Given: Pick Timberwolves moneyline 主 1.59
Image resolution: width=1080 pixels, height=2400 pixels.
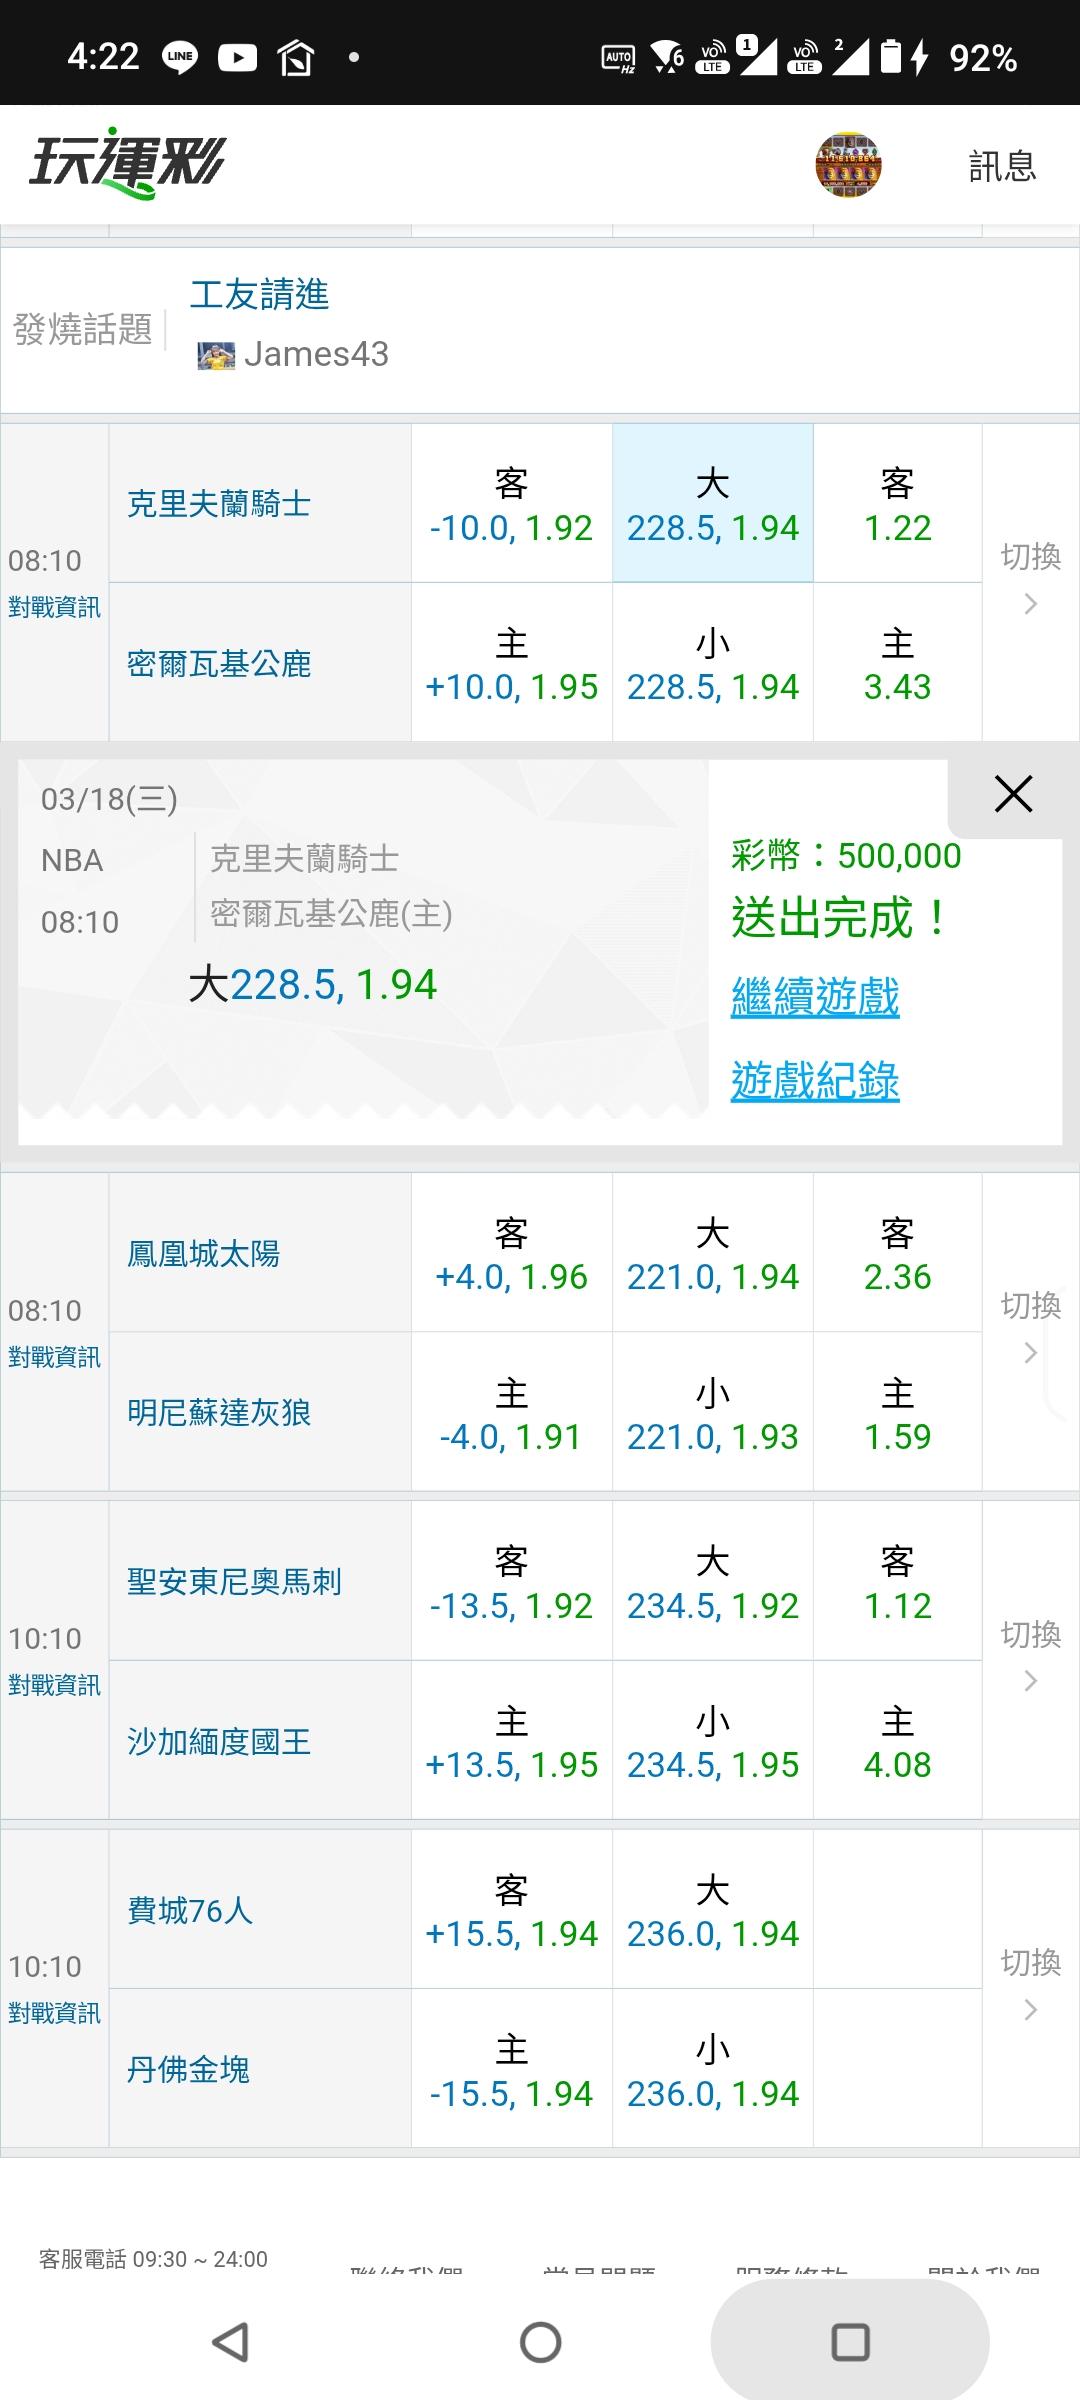Looking at the screenshot, I should 897,1414.
